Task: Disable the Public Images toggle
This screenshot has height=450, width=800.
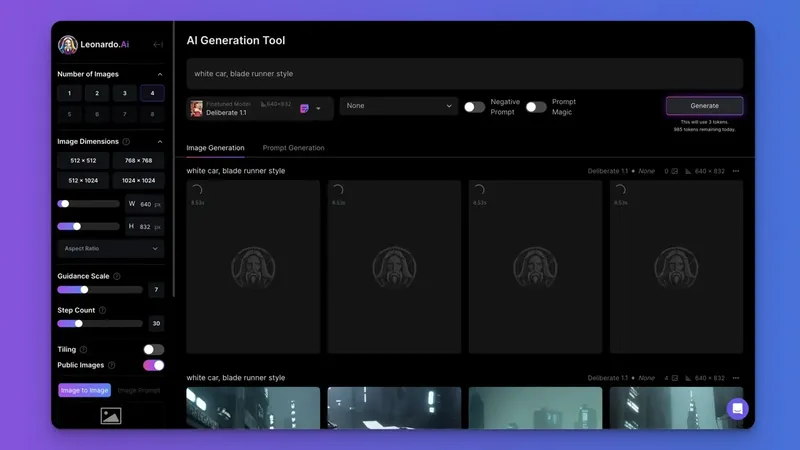Action: pyautogui.click(x=154, y=365)
